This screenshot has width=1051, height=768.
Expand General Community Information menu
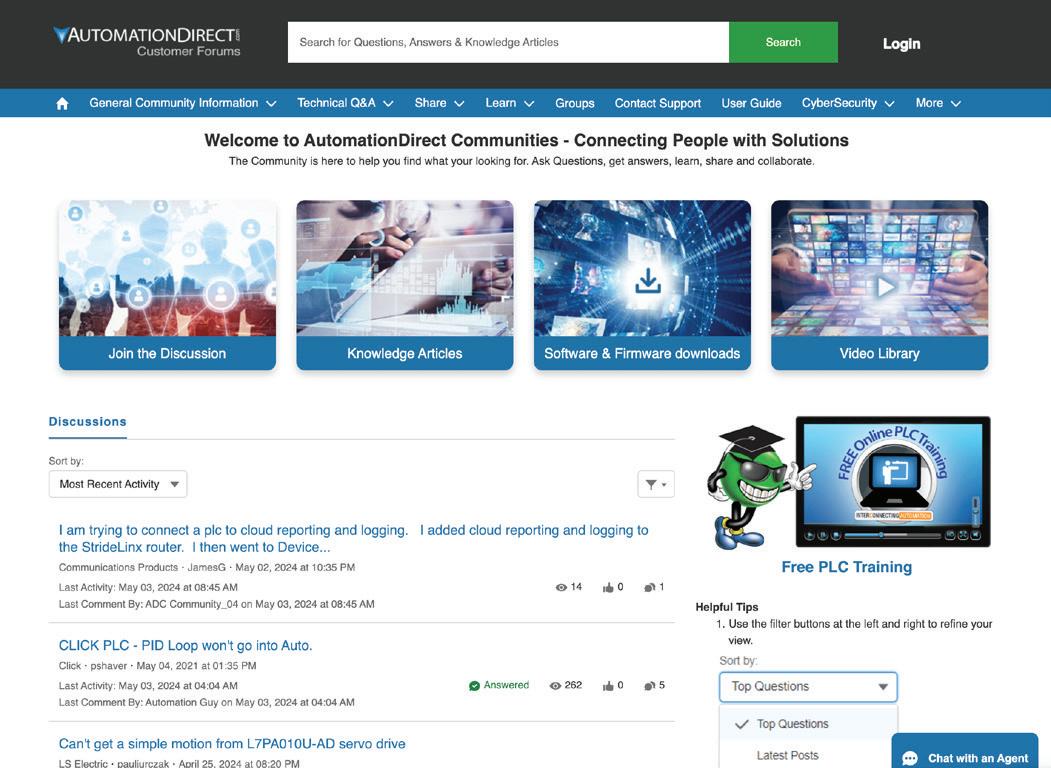click(x=182, y=103)
